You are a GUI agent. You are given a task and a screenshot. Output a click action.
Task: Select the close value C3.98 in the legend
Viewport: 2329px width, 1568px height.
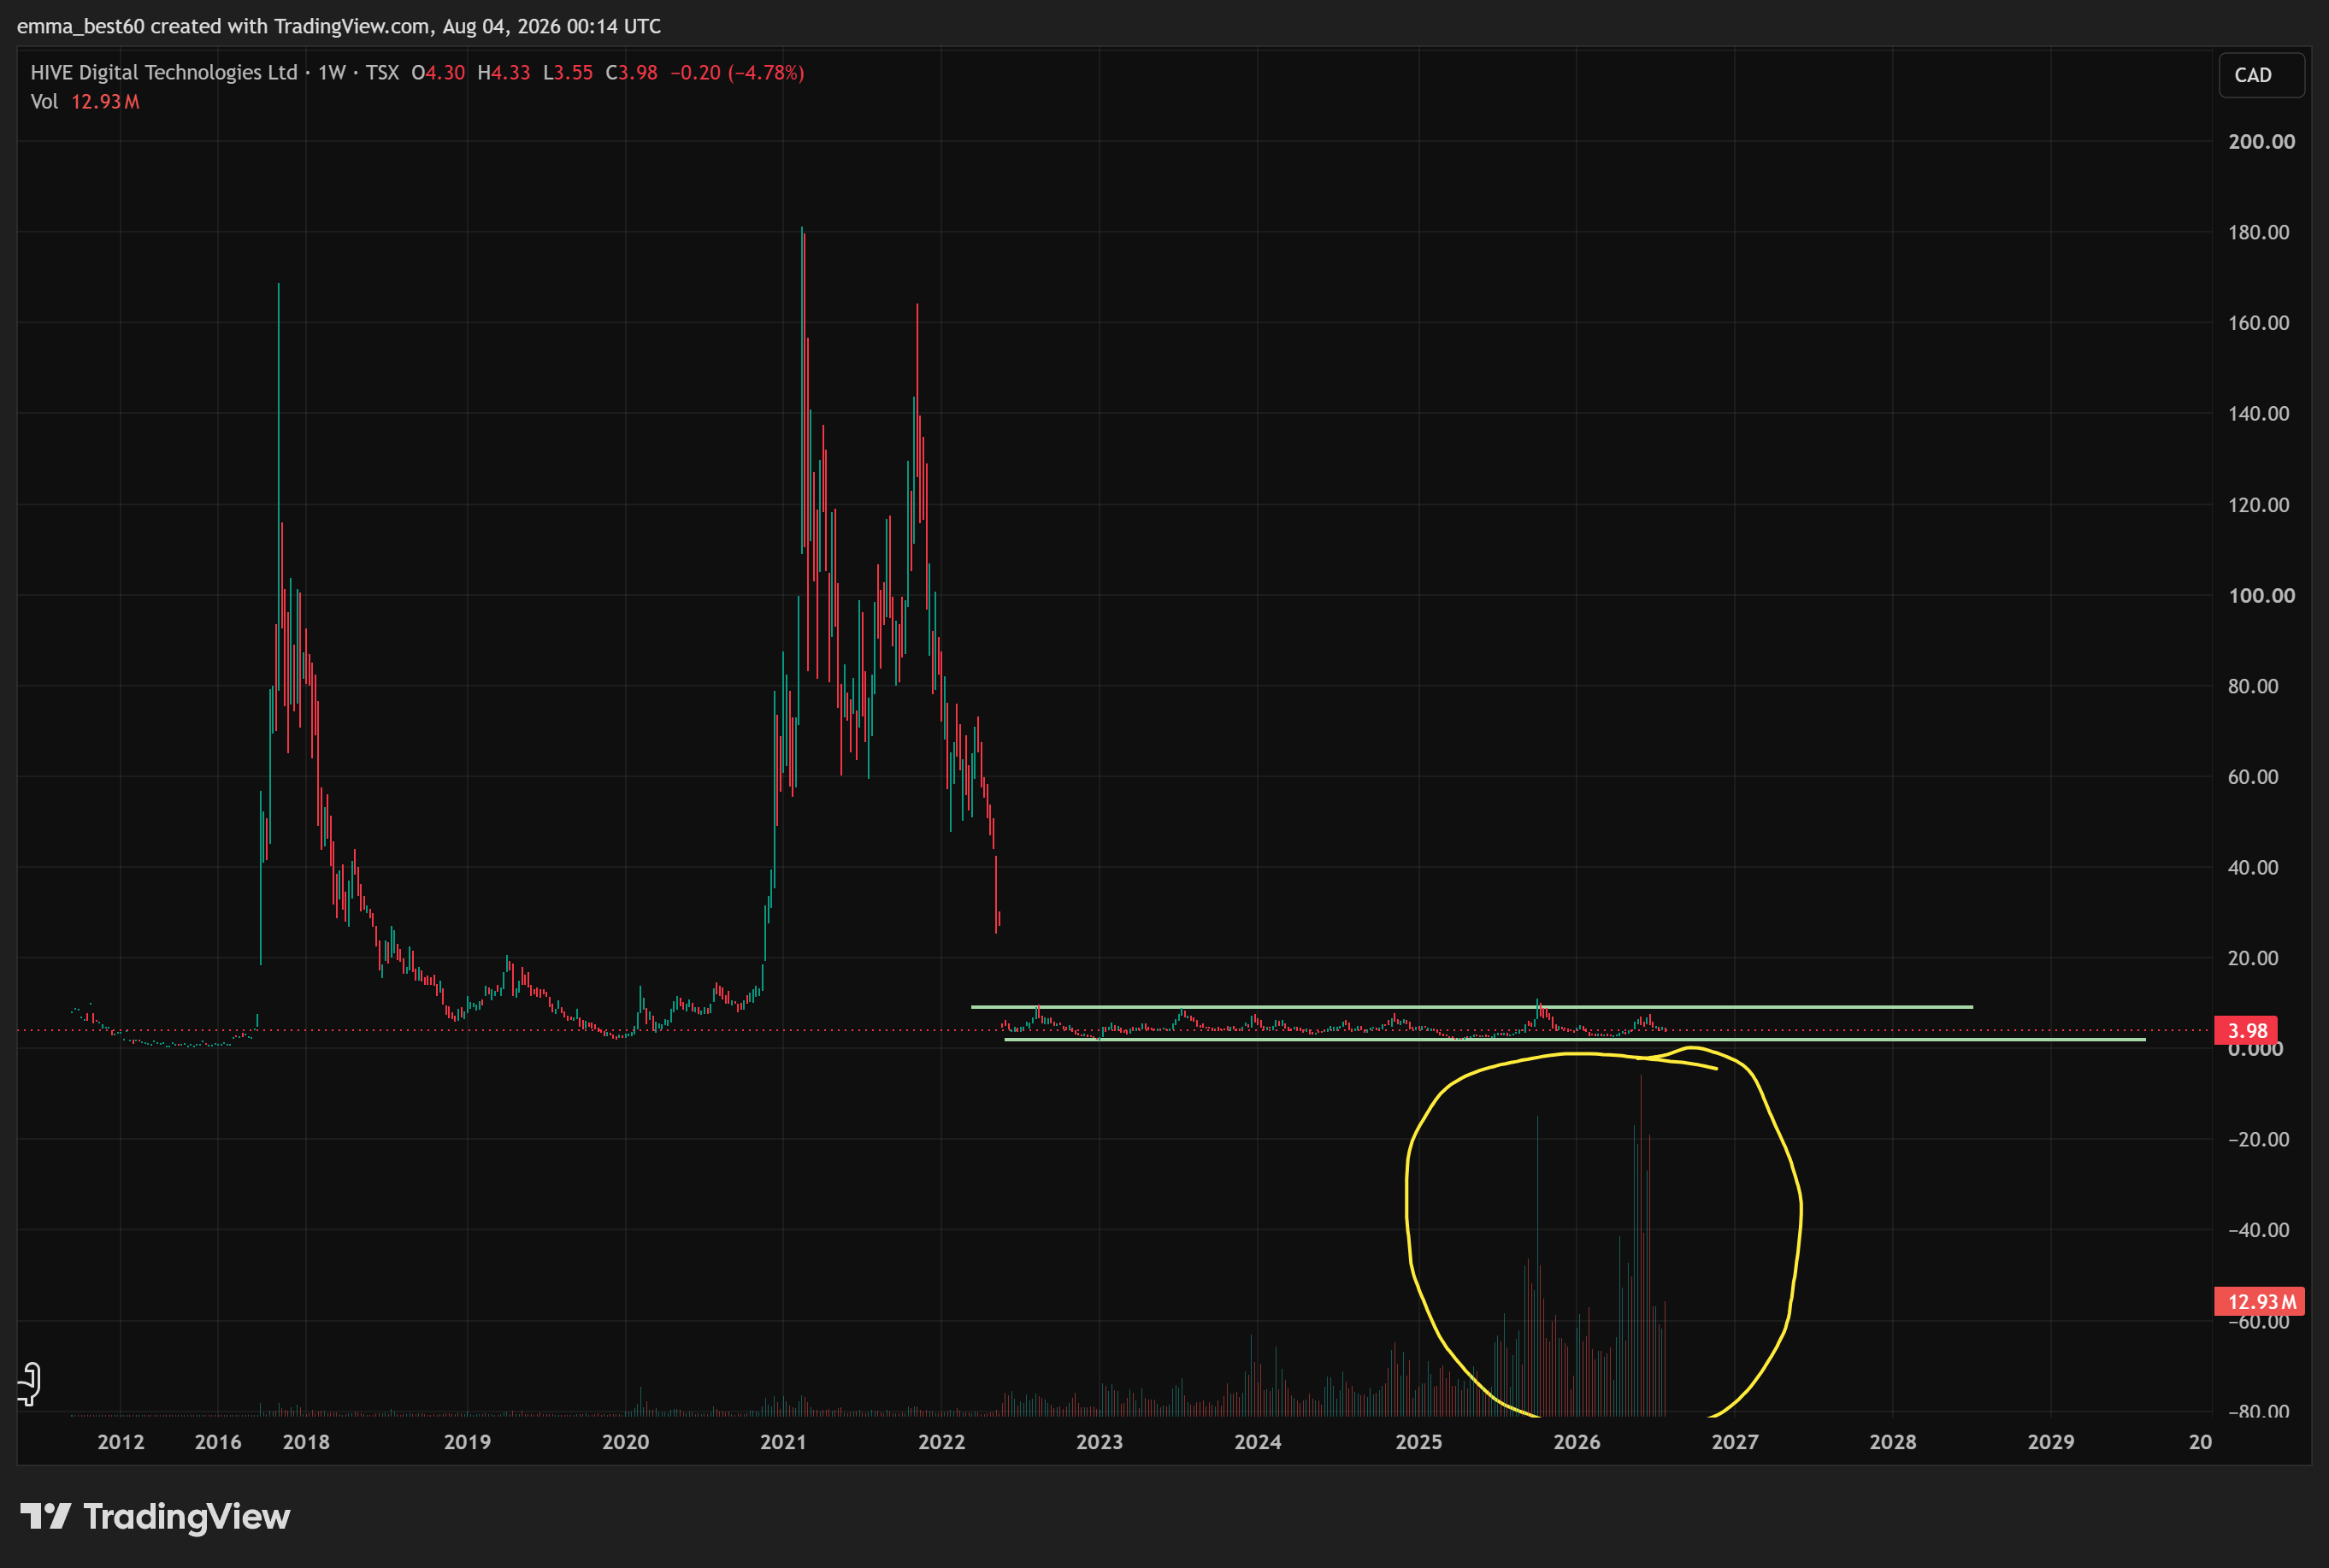point(631,72)
